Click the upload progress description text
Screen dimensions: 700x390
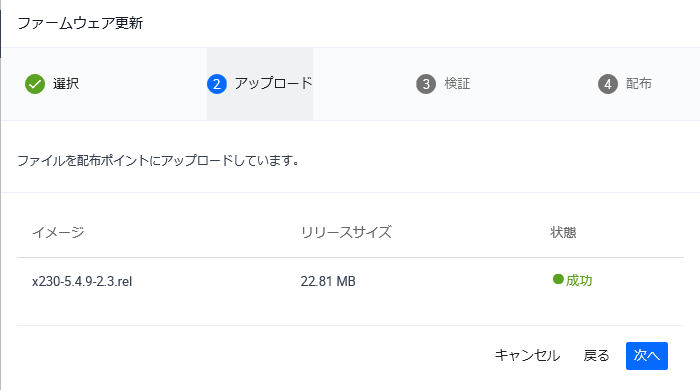point(158,161)
